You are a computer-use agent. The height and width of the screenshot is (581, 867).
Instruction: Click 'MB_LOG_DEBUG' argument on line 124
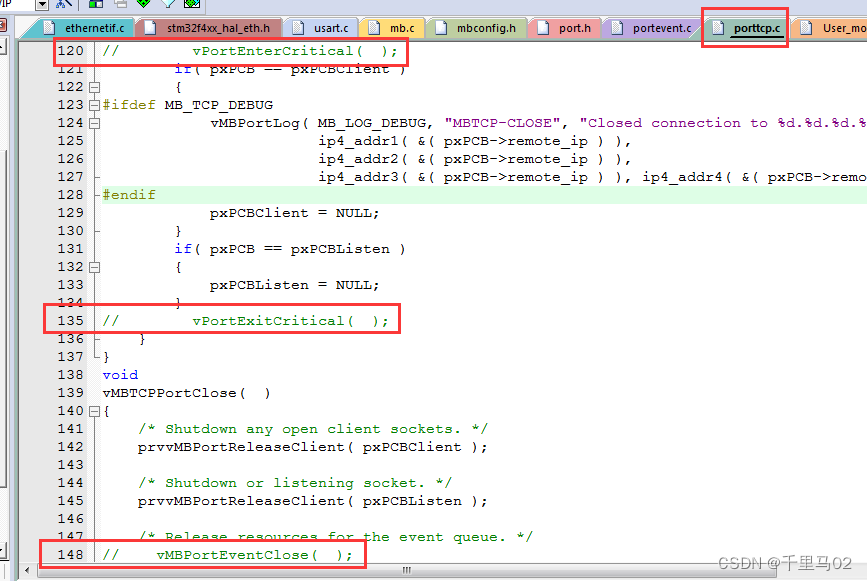point(371,123)
